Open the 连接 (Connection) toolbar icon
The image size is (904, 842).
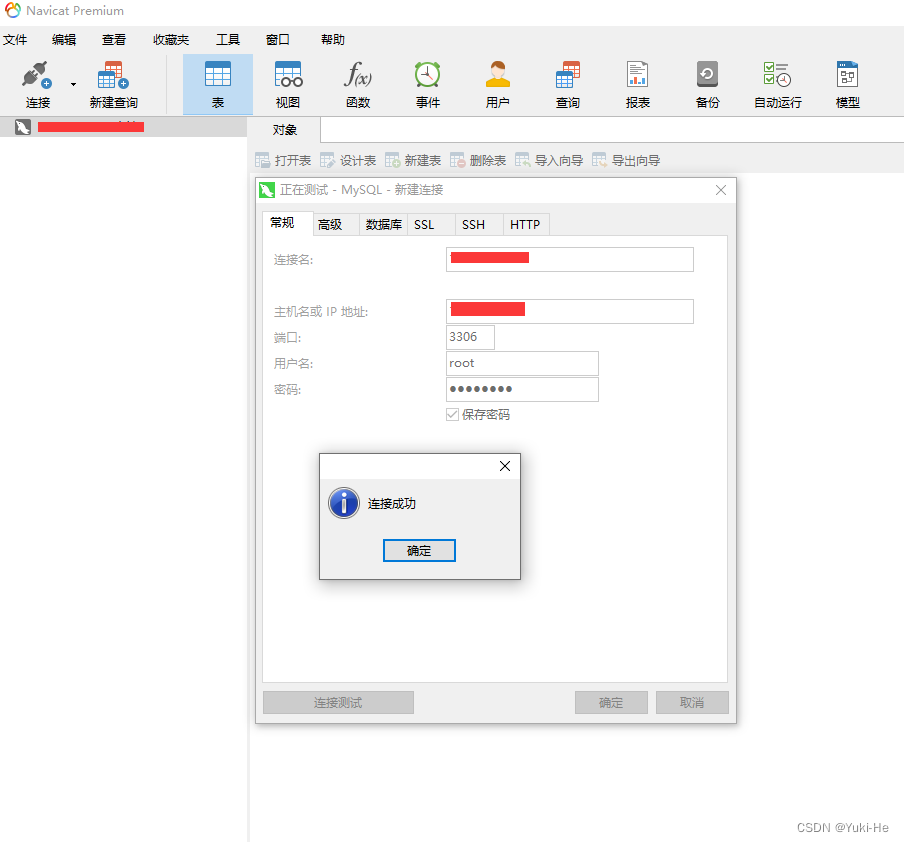coord(37,84)
